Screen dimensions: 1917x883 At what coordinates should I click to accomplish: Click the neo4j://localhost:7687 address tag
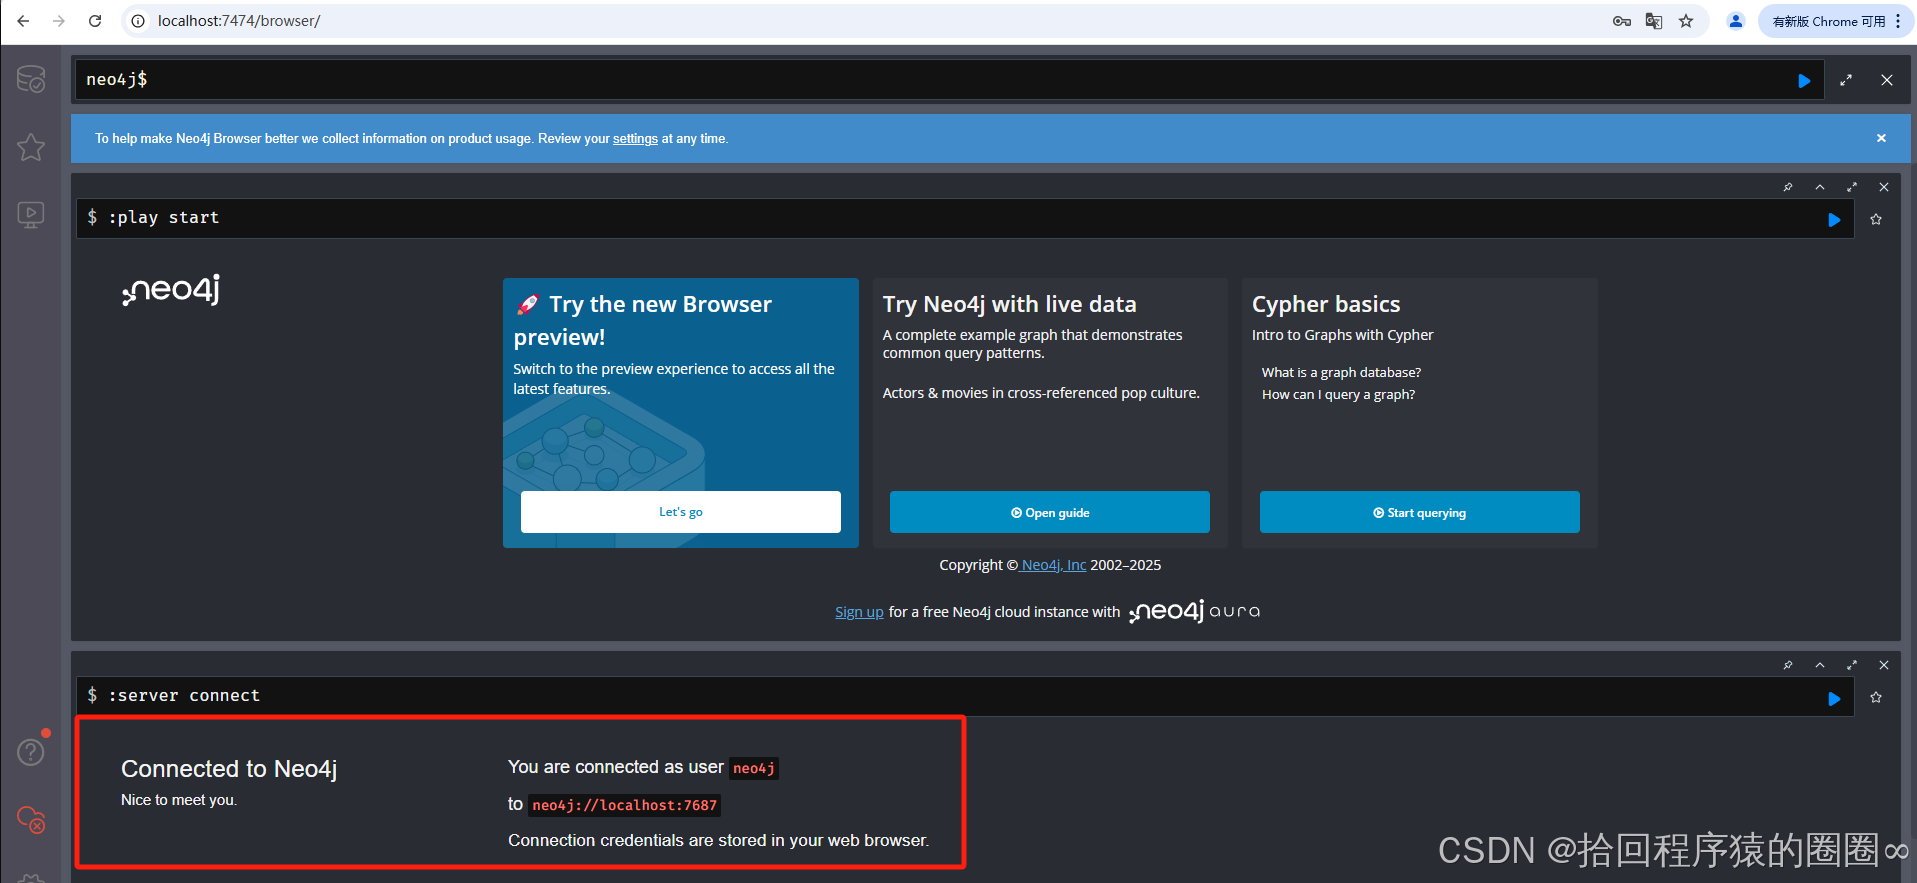click(x=625, y=805)
